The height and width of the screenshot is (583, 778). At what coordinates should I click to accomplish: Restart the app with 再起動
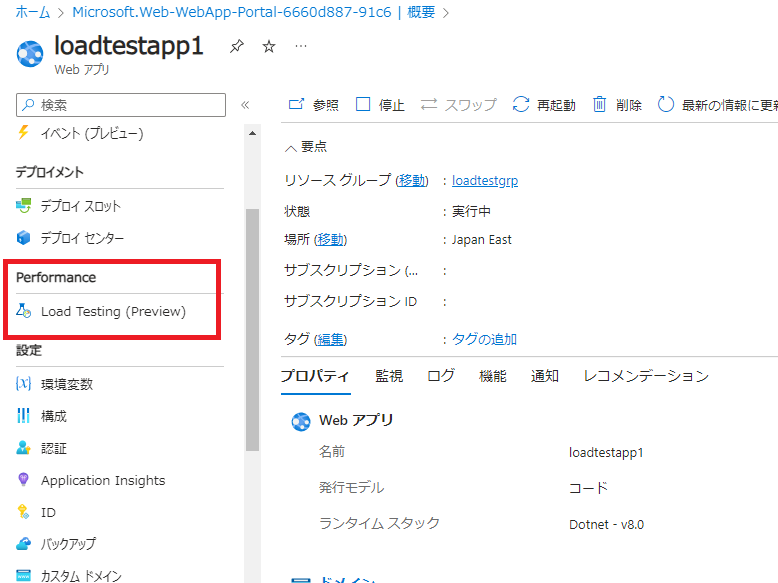coord(544,105)
